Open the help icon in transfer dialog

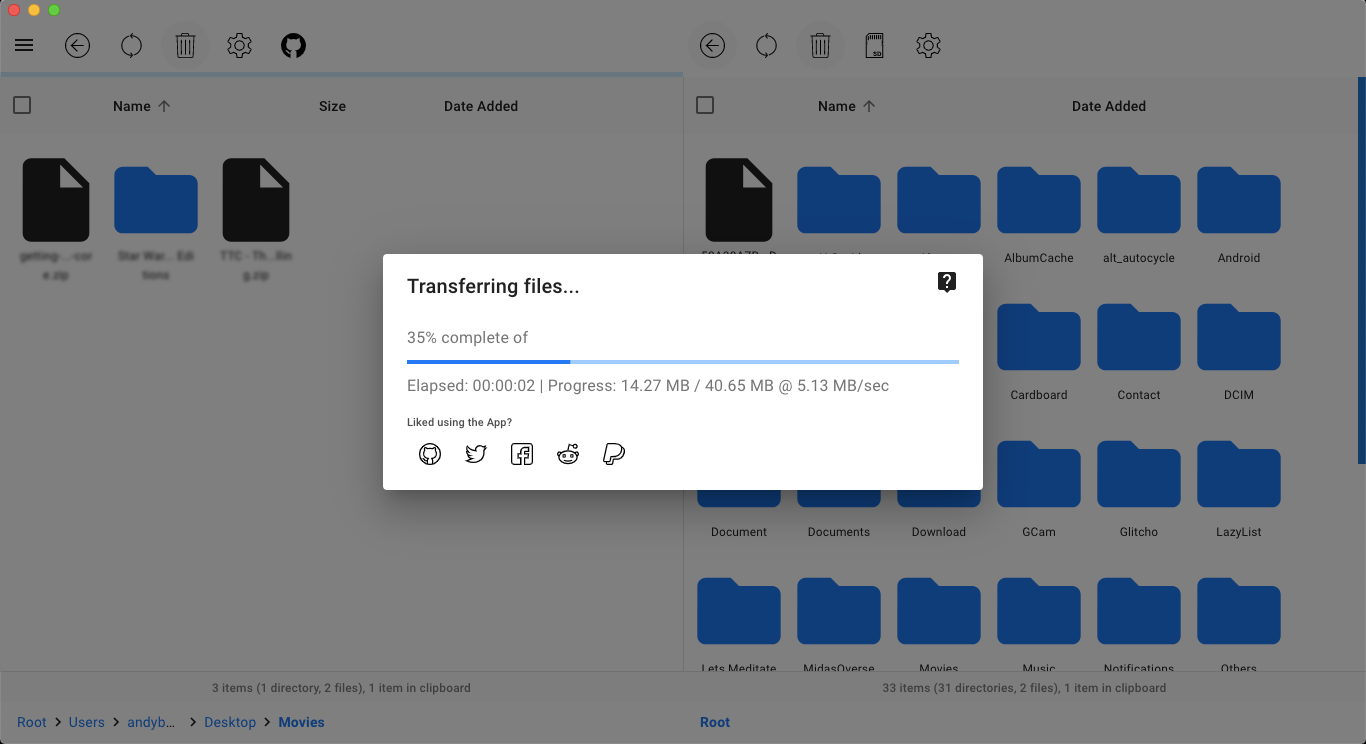point(947,282)
